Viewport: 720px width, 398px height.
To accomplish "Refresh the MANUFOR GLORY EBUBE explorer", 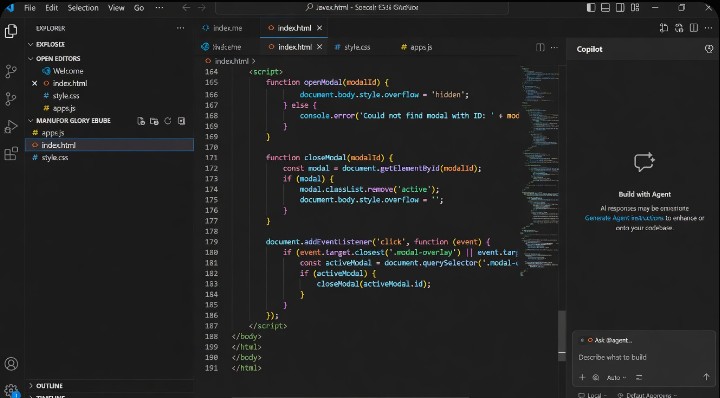I will pos(168,121).
